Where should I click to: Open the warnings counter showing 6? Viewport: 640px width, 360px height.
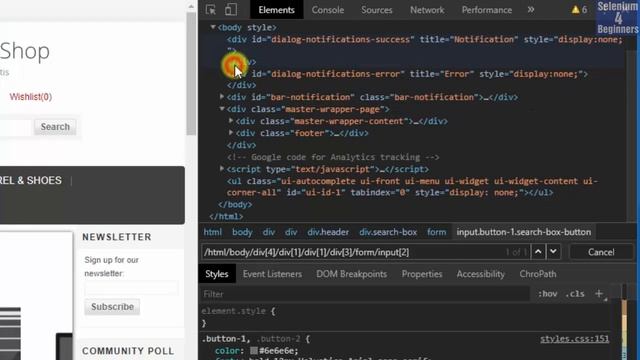coord(579,10)
